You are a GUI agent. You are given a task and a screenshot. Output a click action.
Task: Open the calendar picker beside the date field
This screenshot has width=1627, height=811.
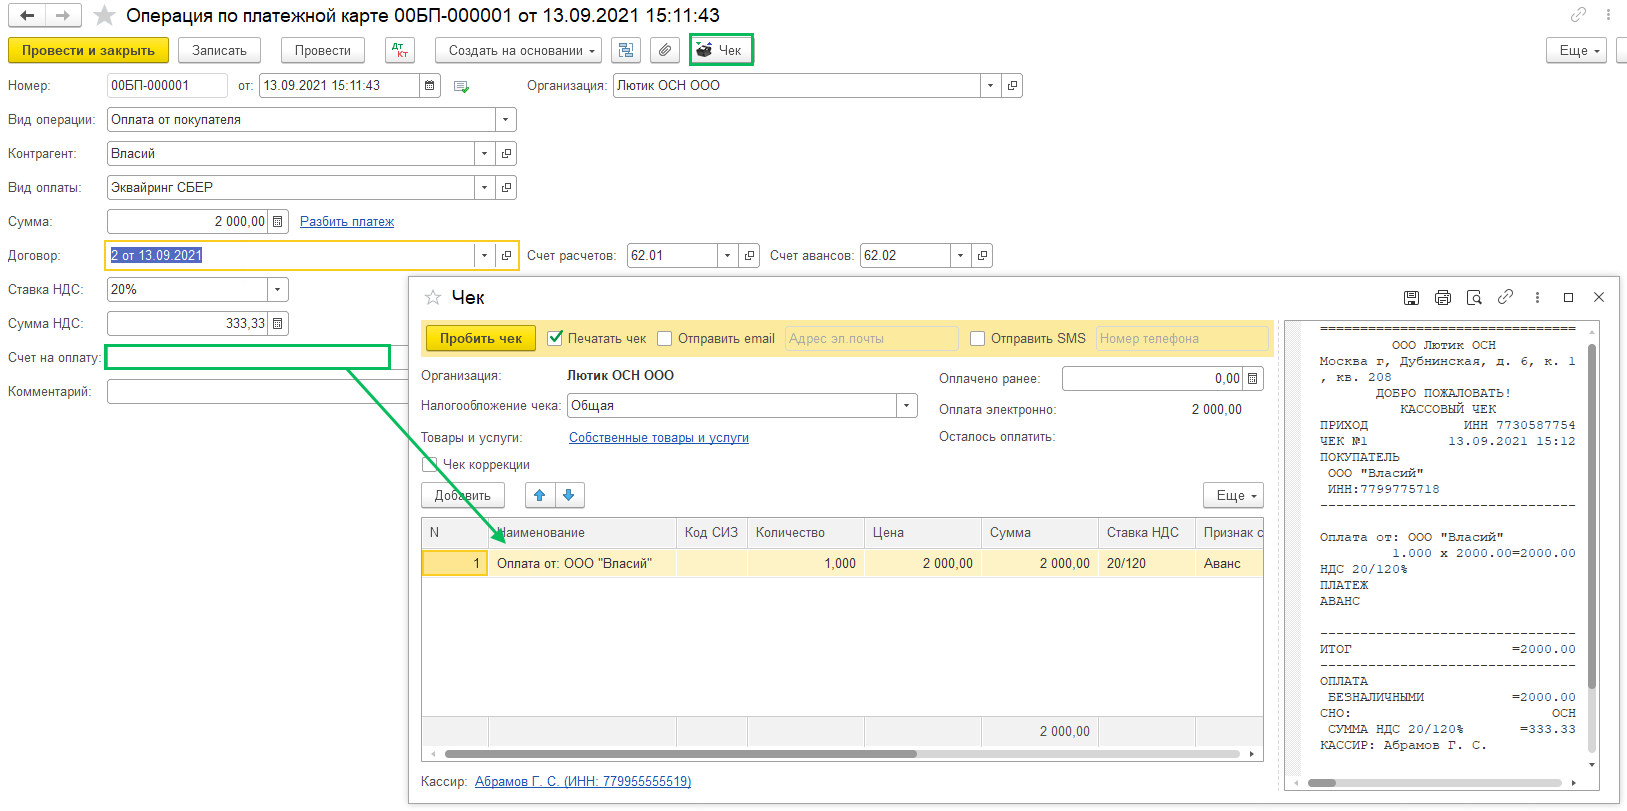[430, 86]
